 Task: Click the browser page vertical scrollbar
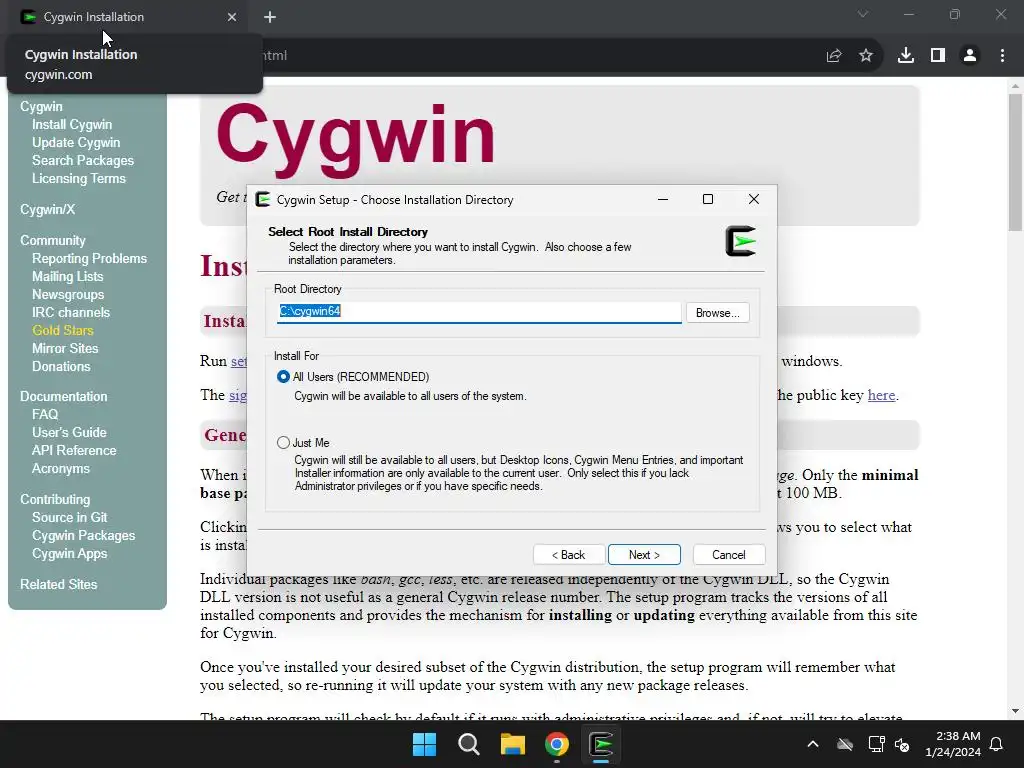click(x=1015, y=163)
